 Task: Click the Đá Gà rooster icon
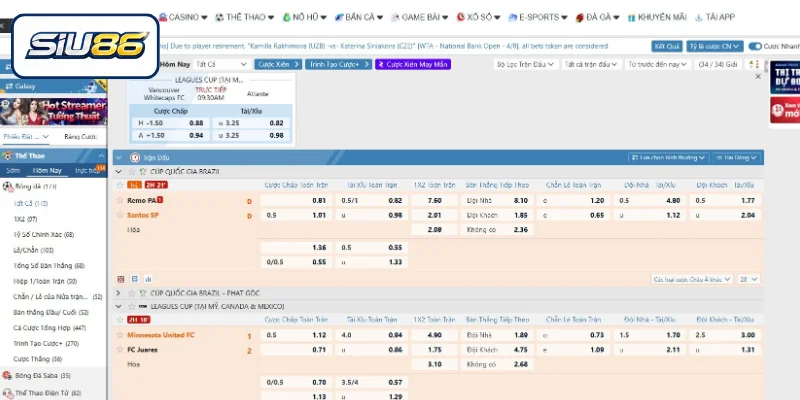[x=580, y=17]
